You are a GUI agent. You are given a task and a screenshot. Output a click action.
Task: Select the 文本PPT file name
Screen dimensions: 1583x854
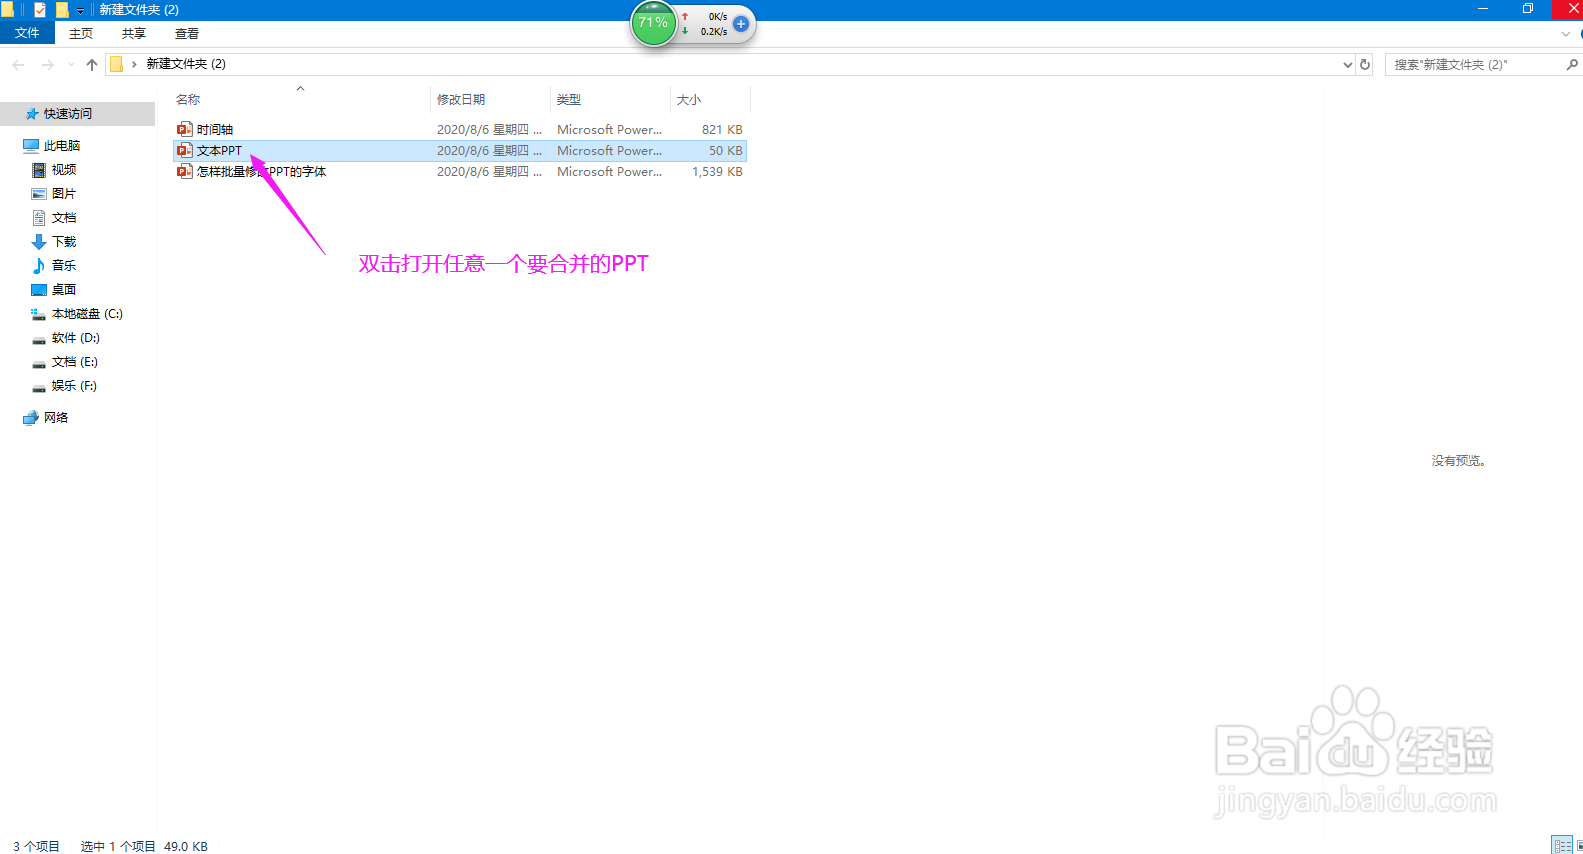point(219,151)
